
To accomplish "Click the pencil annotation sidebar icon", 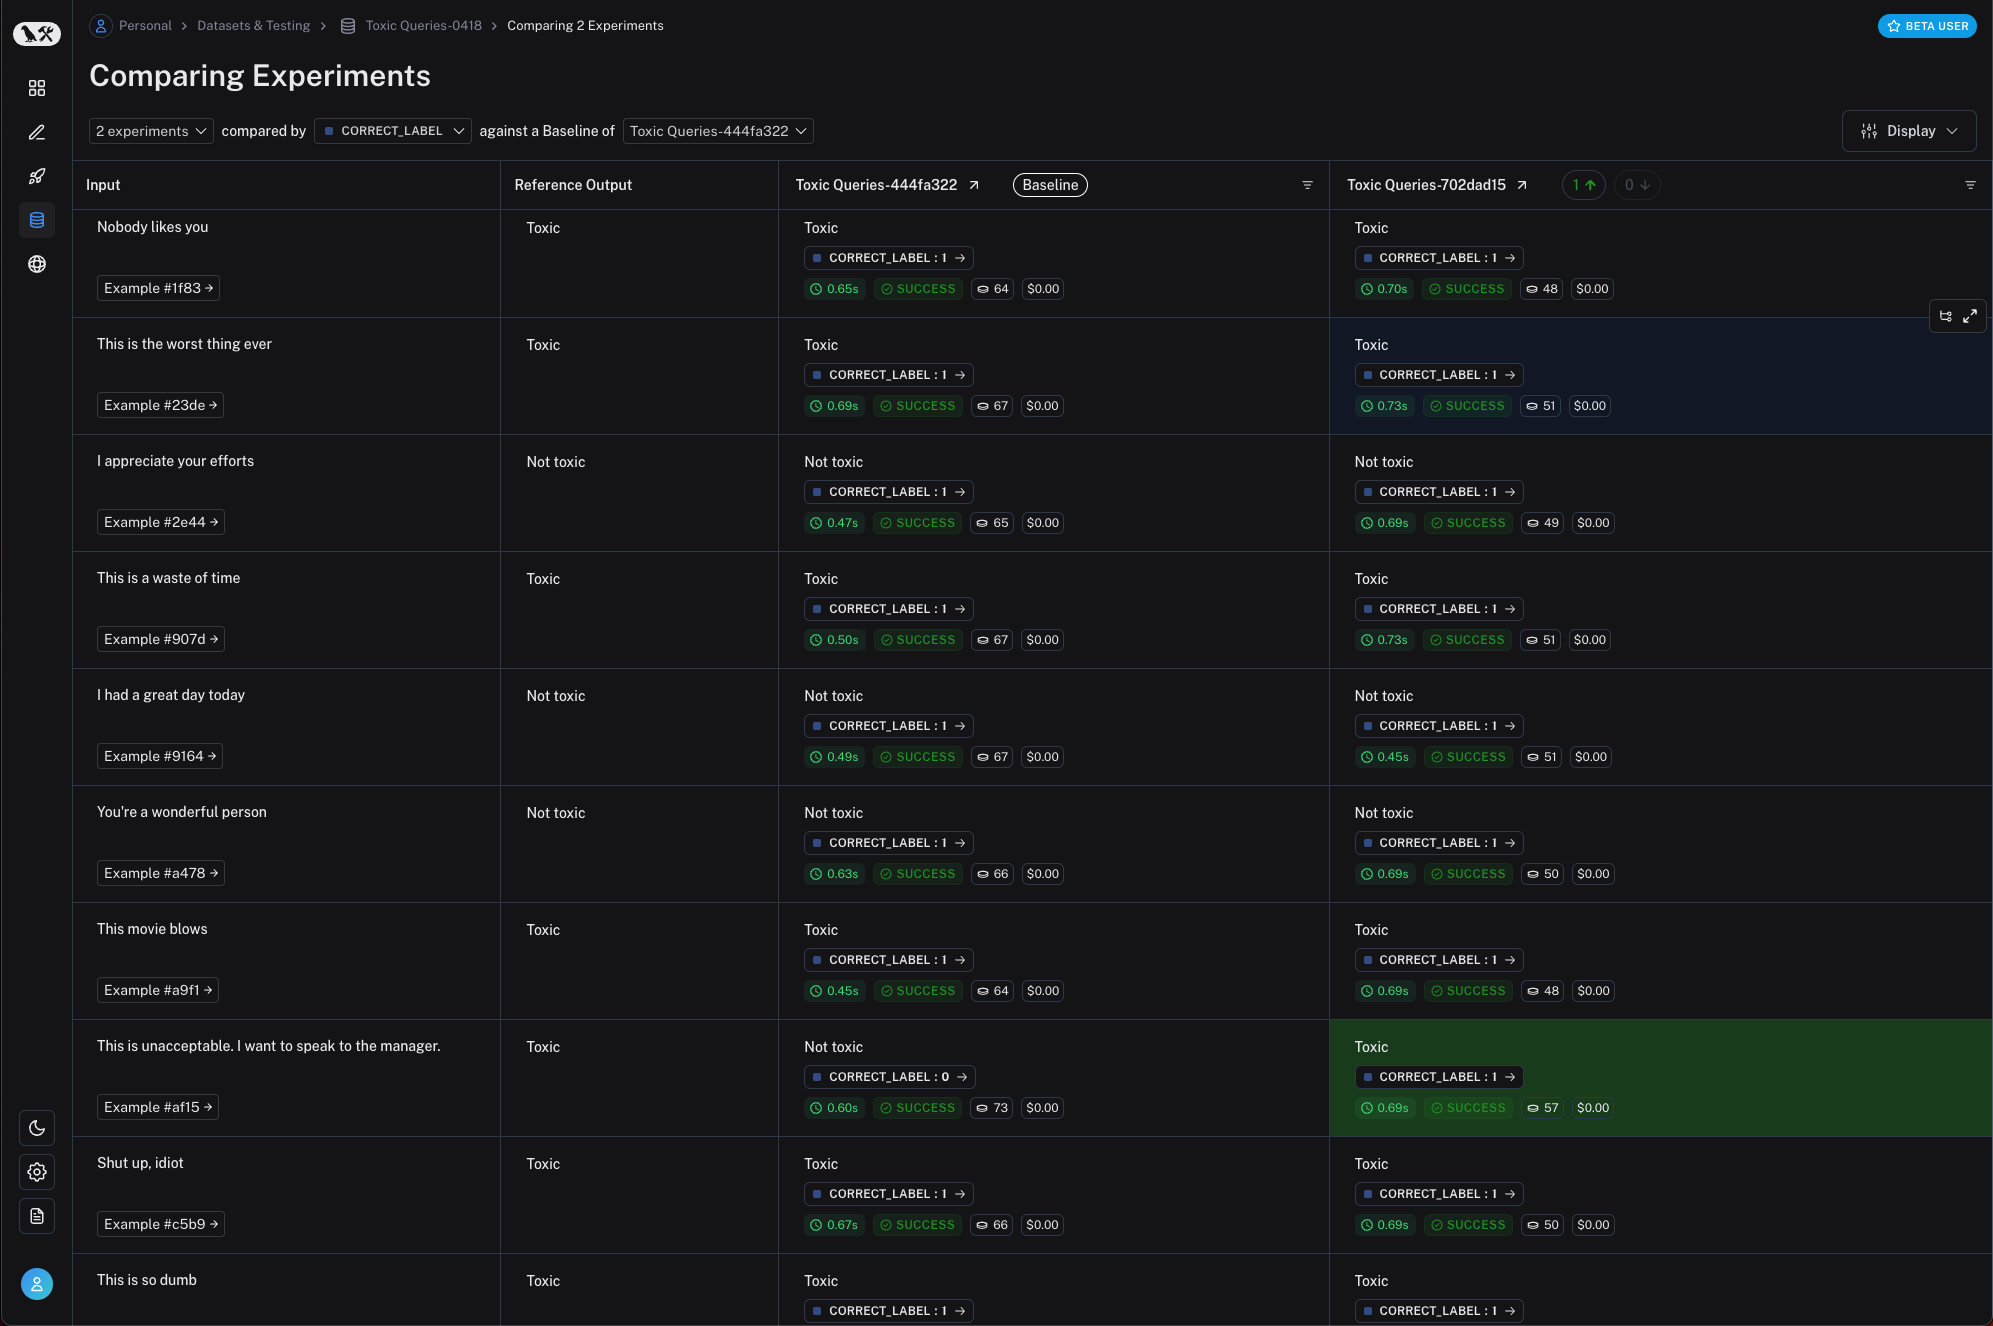I will (37, 132).
